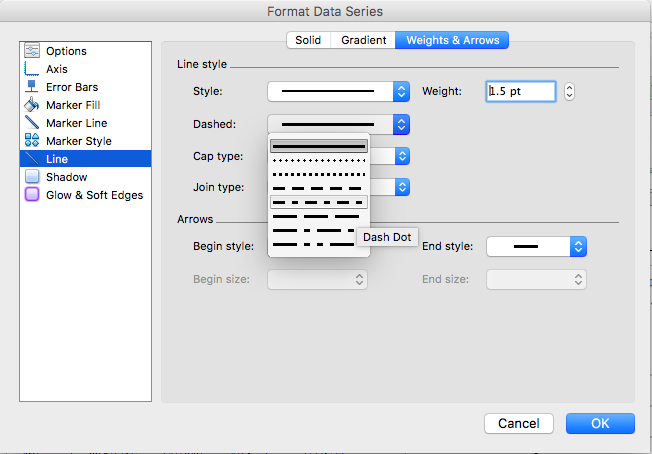652x454 pixels.
Task: Confirm with the OK button
Action: 599,423
